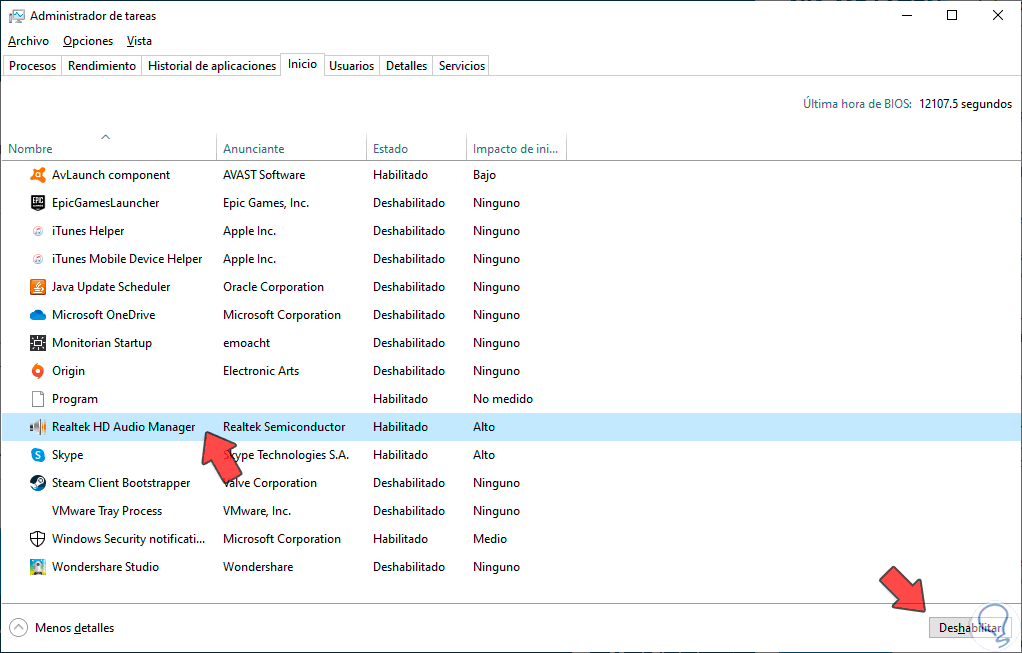
Task: Switch to the Servicios tab
Action: tap(461, 66)
